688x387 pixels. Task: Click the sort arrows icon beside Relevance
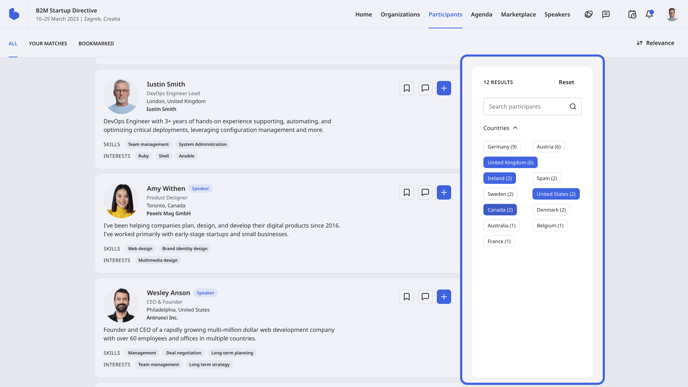click(639, 43)
